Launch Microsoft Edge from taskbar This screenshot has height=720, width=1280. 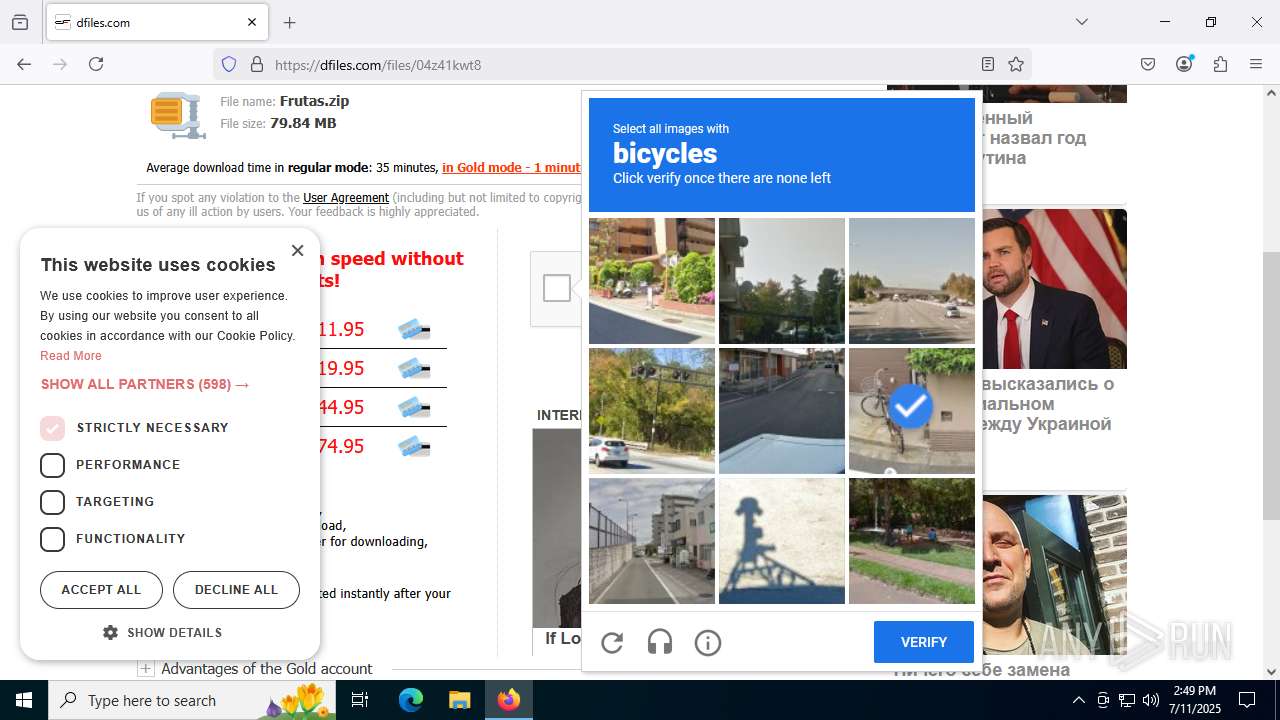411,700
